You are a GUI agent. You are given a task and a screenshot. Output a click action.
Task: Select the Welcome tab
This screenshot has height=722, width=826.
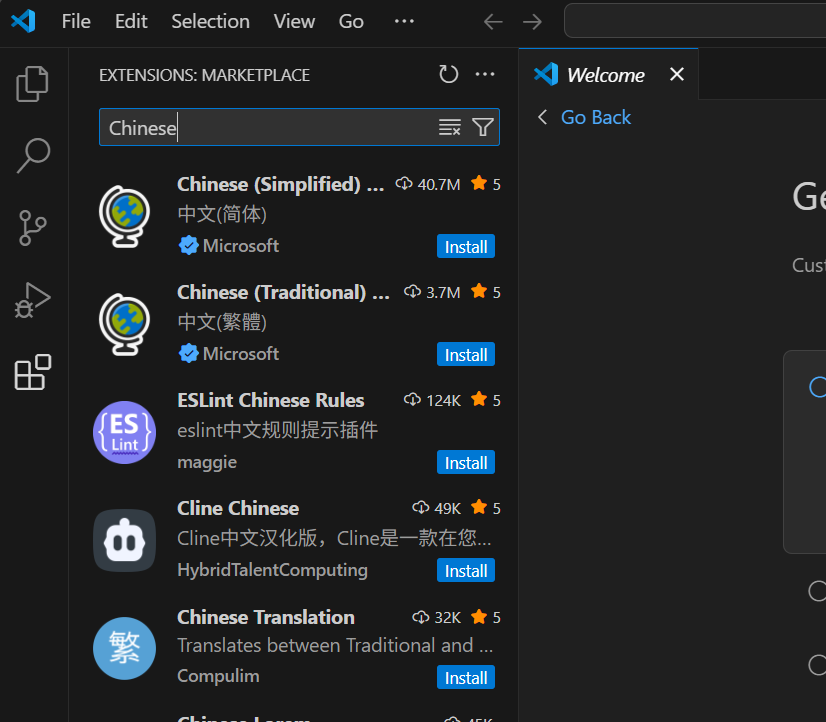[608, 74]
